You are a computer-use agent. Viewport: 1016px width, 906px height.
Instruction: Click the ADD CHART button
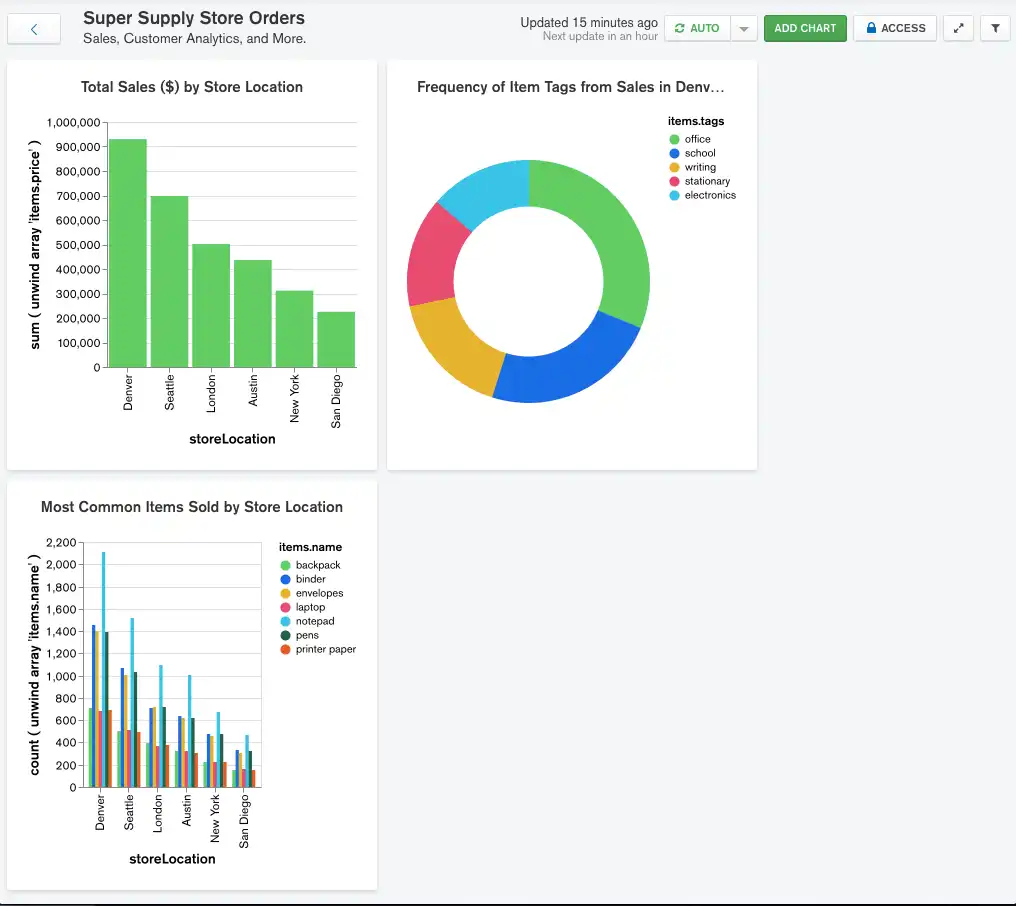click(x=805, y=28)
